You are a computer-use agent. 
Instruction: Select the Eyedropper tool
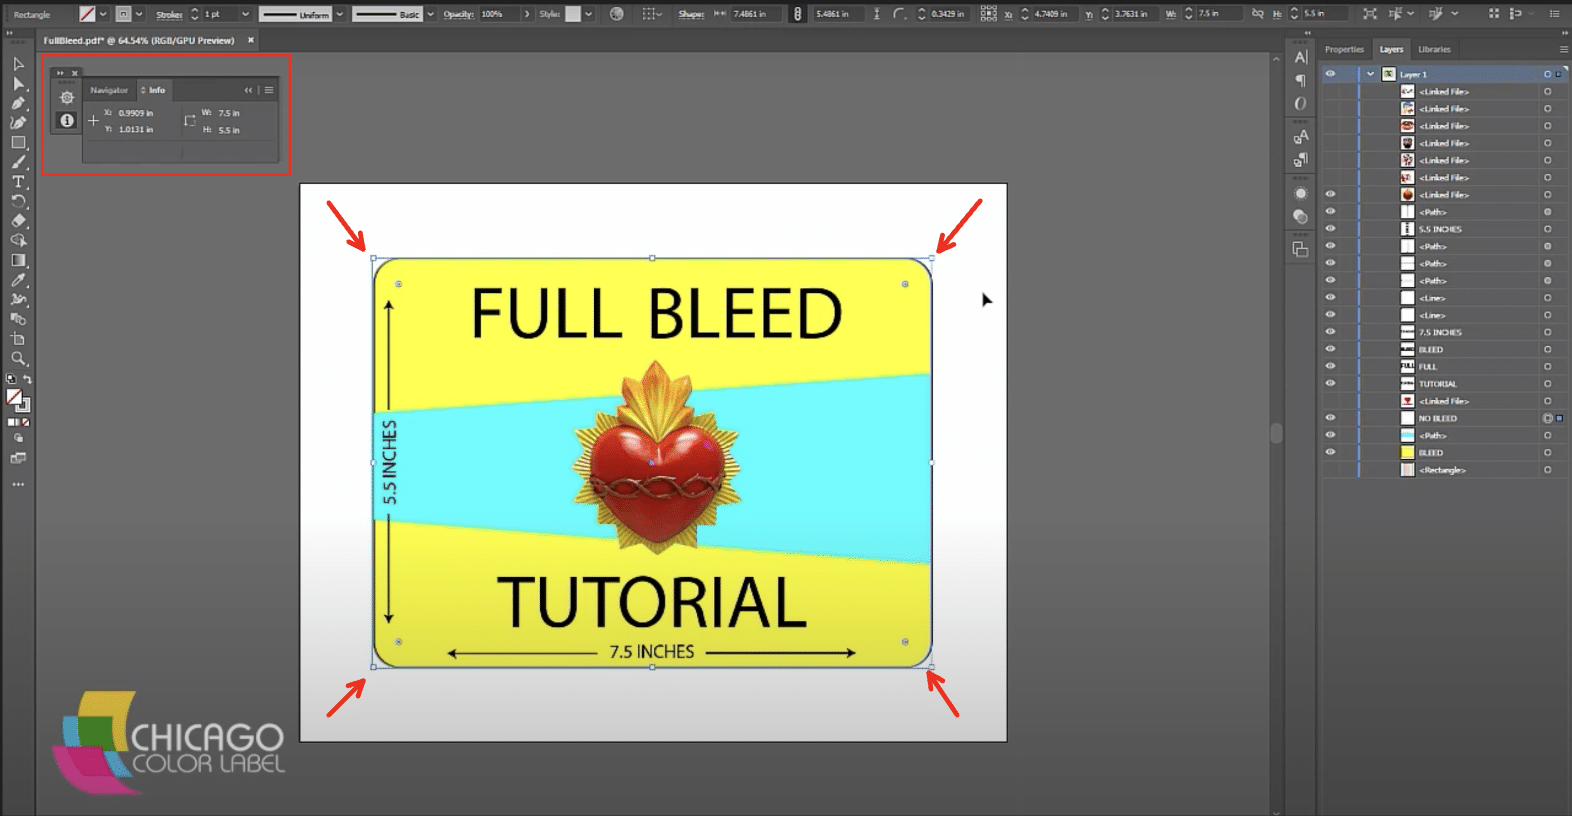click(18, 280)
